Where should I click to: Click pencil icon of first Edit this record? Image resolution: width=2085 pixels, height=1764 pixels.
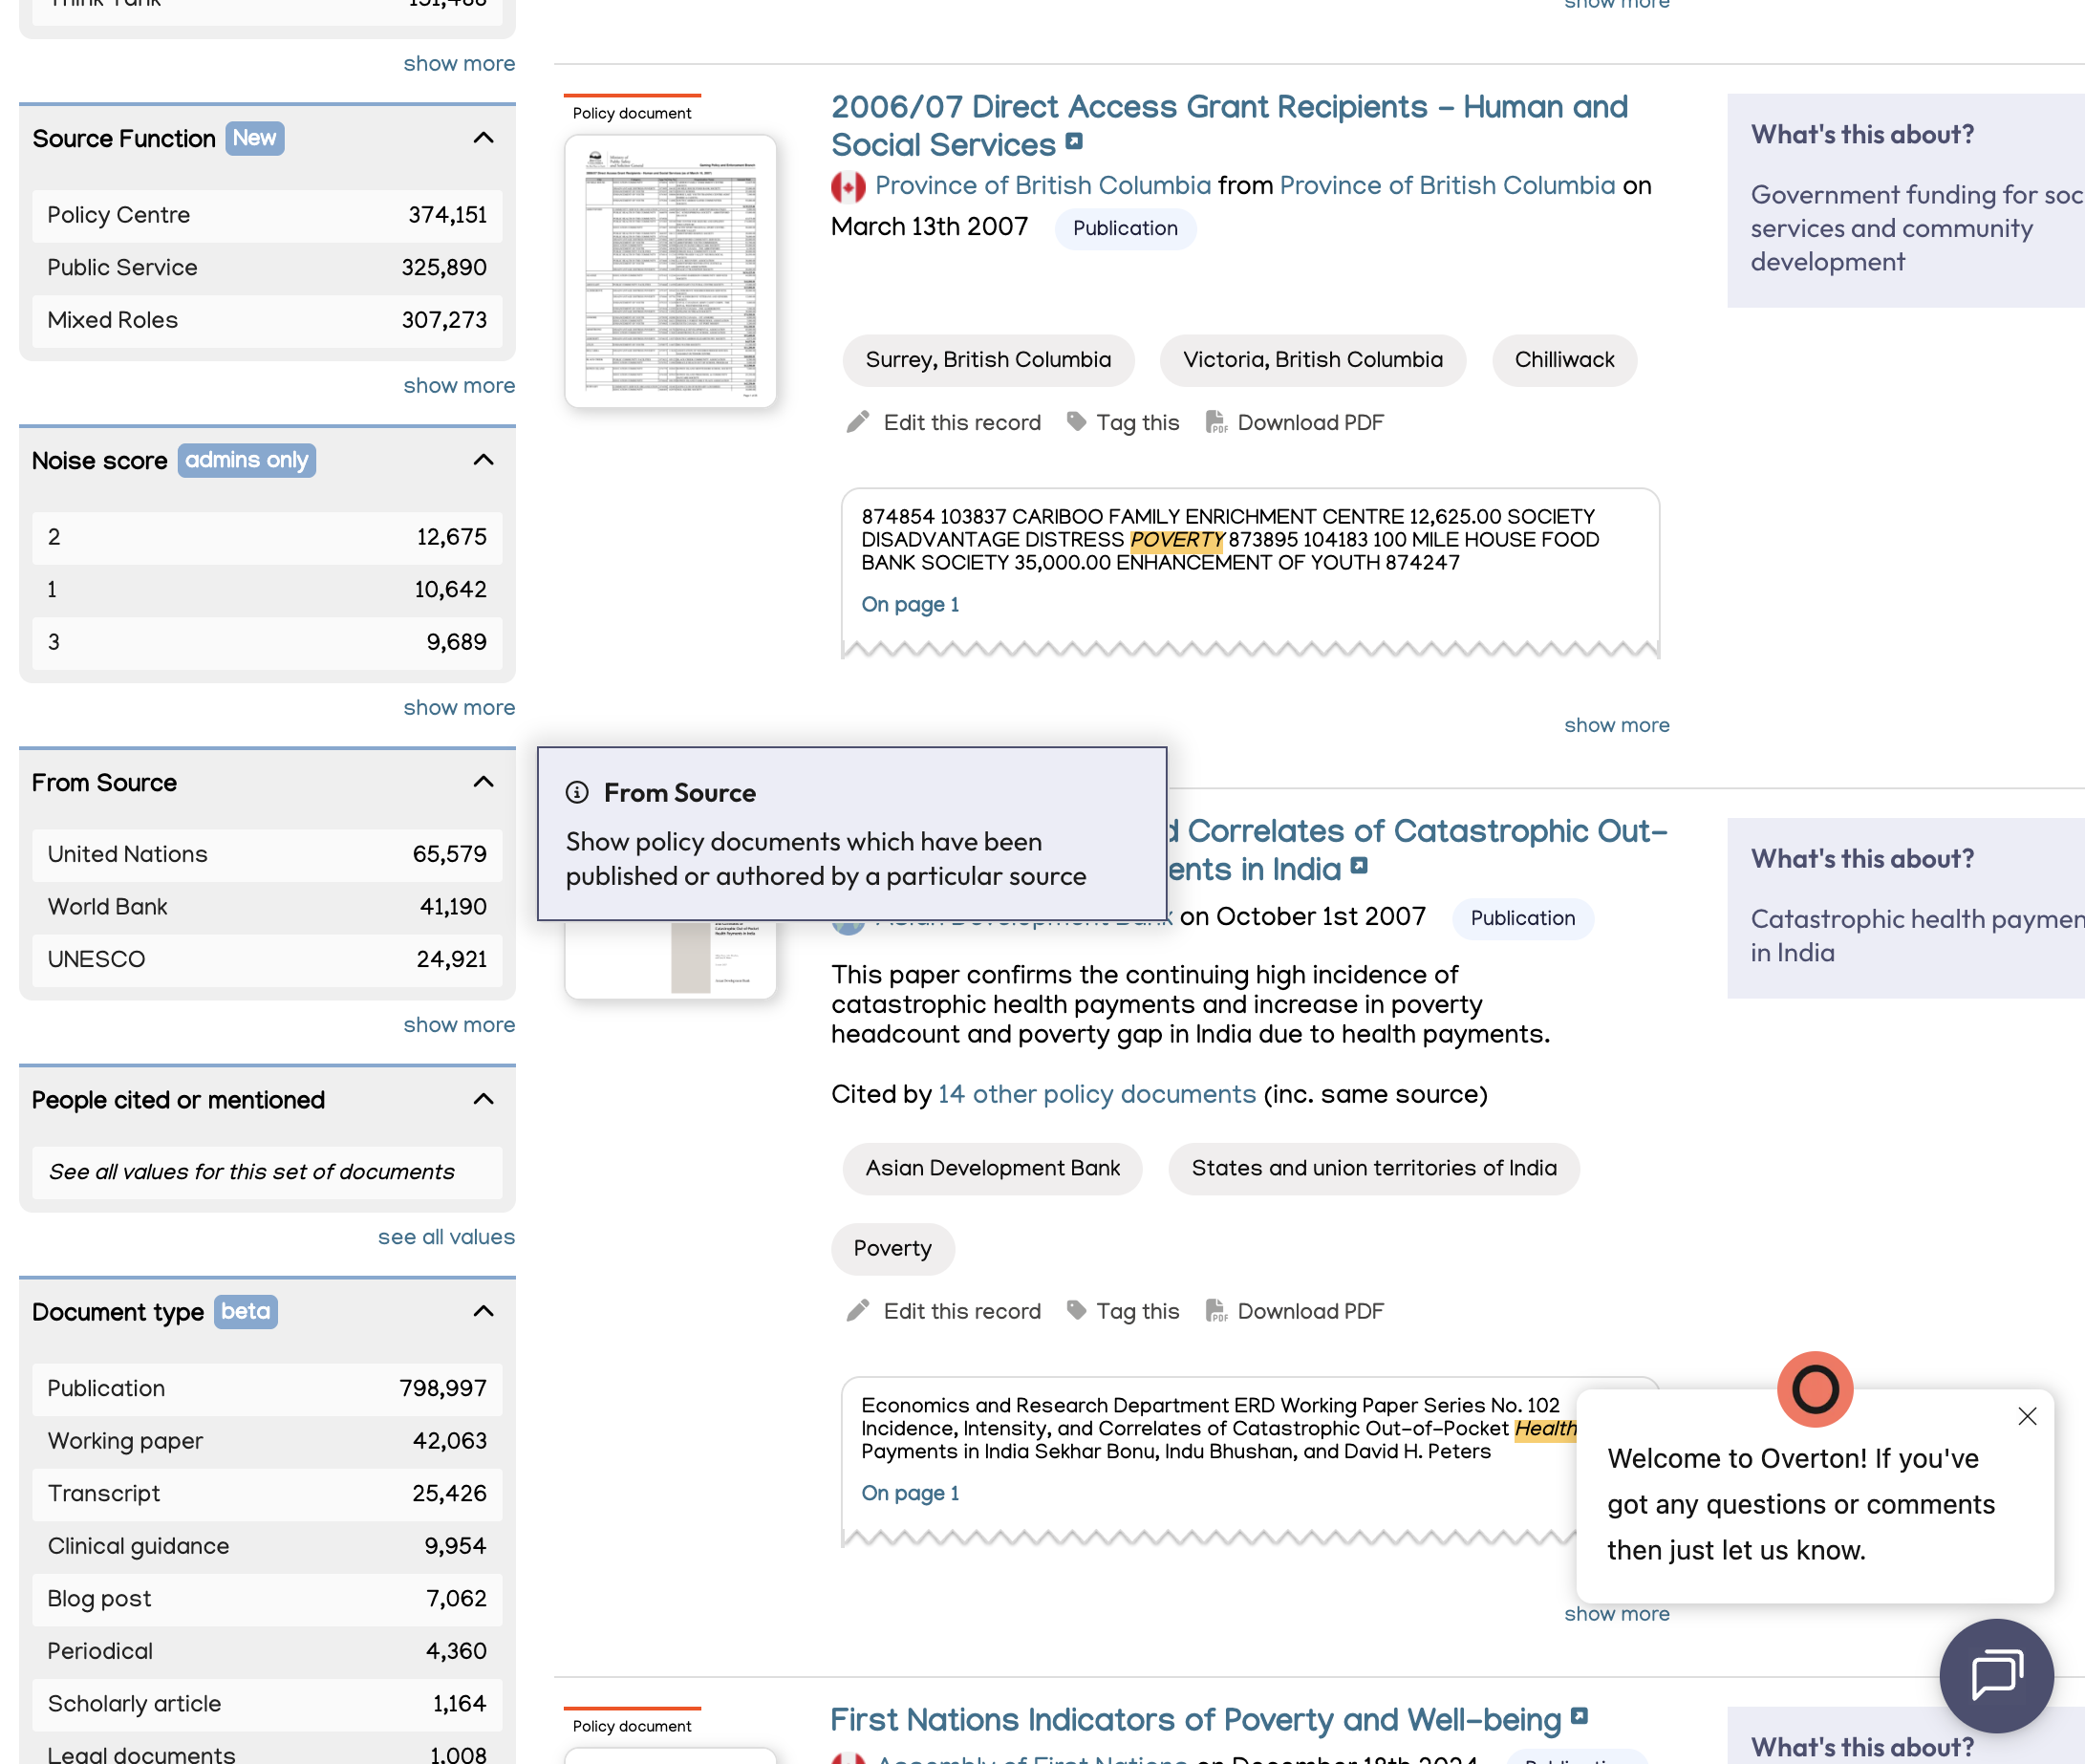click(857, 422)
